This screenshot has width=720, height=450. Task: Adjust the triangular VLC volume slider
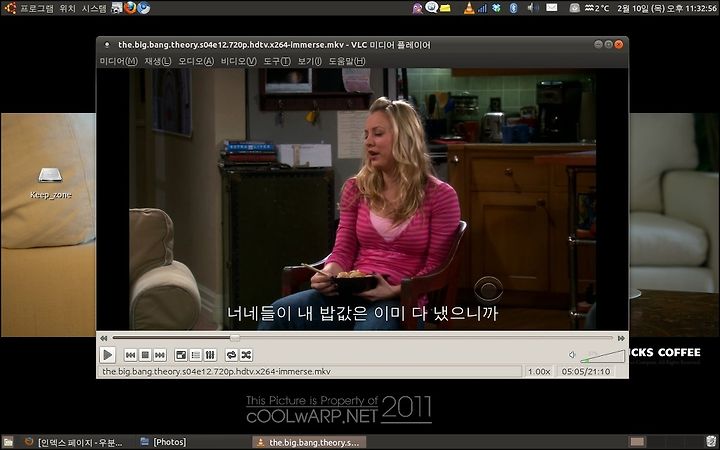[602, 356]
